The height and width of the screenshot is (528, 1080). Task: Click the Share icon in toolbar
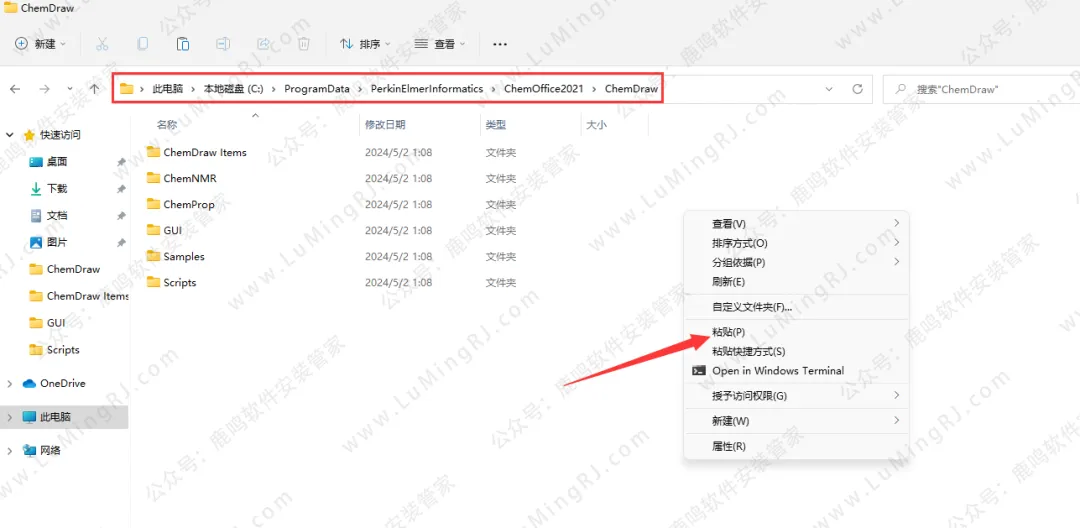263,44
